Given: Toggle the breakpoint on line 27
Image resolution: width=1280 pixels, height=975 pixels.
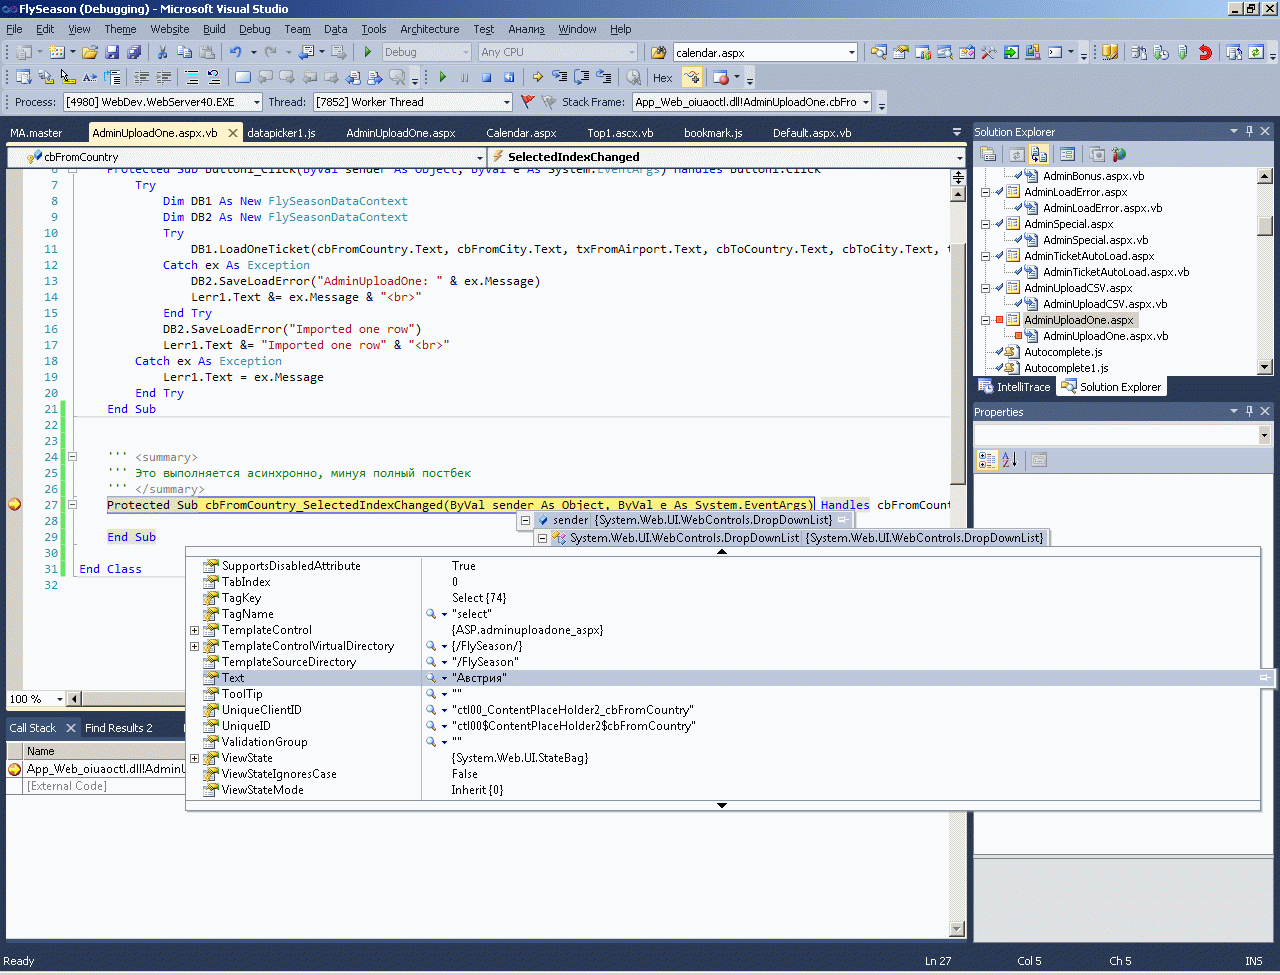Looking at the screenshot, I should coord(14,505).
